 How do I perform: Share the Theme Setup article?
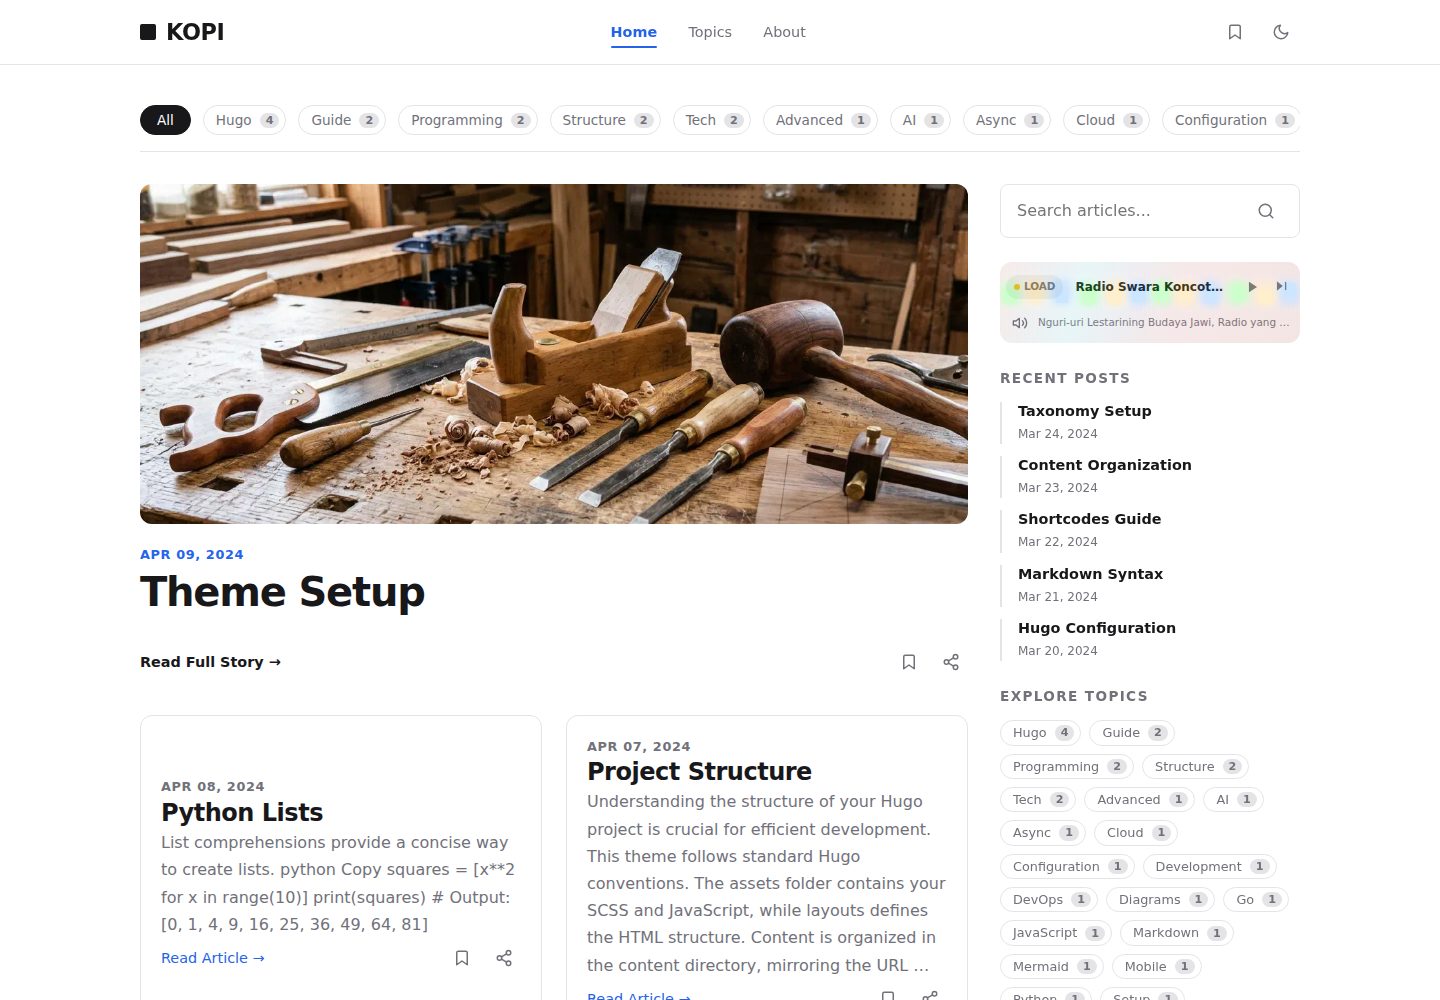(x=951, y=662)
